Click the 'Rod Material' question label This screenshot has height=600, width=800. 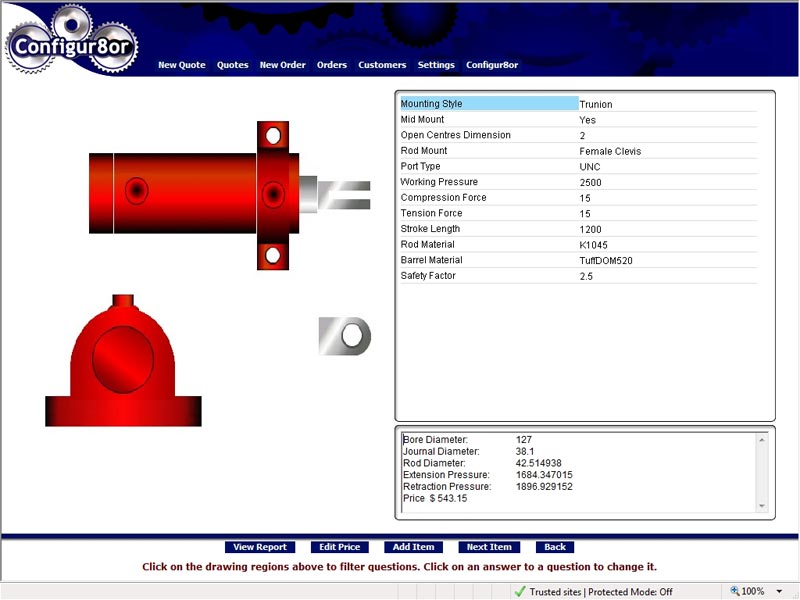427,244
